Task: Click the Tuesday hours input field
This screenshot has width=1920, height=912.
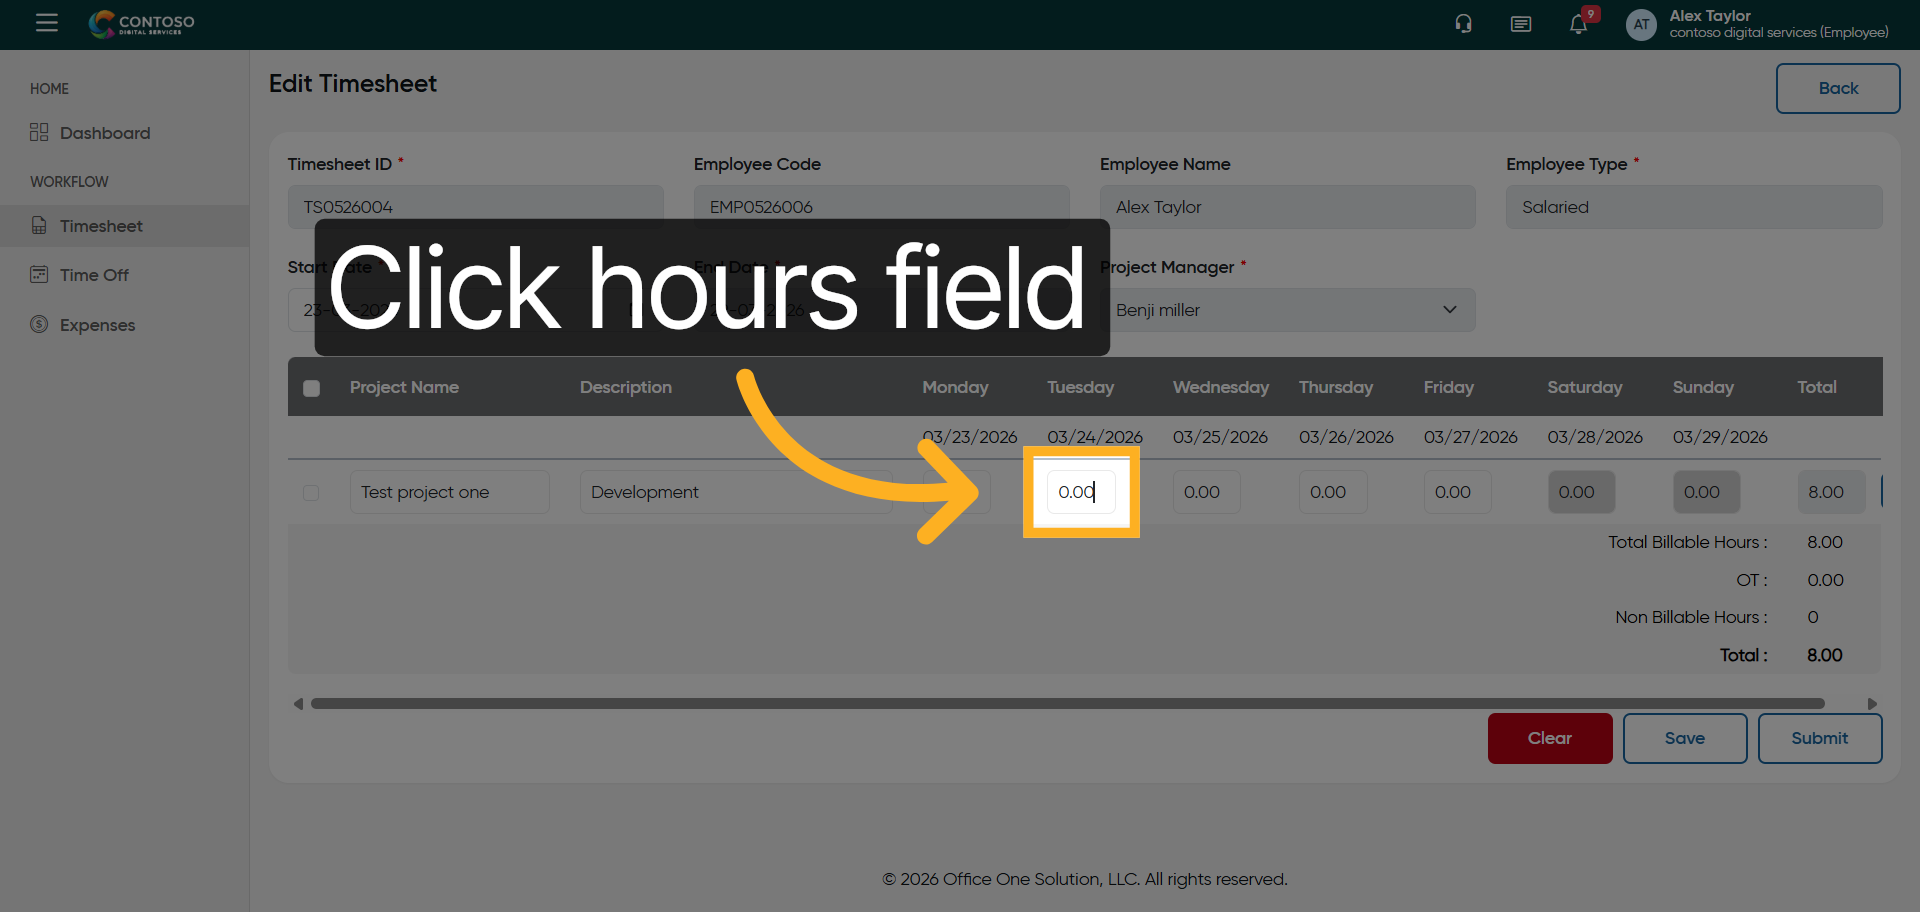Action: pyautogui.click(x=1080, y=492)
